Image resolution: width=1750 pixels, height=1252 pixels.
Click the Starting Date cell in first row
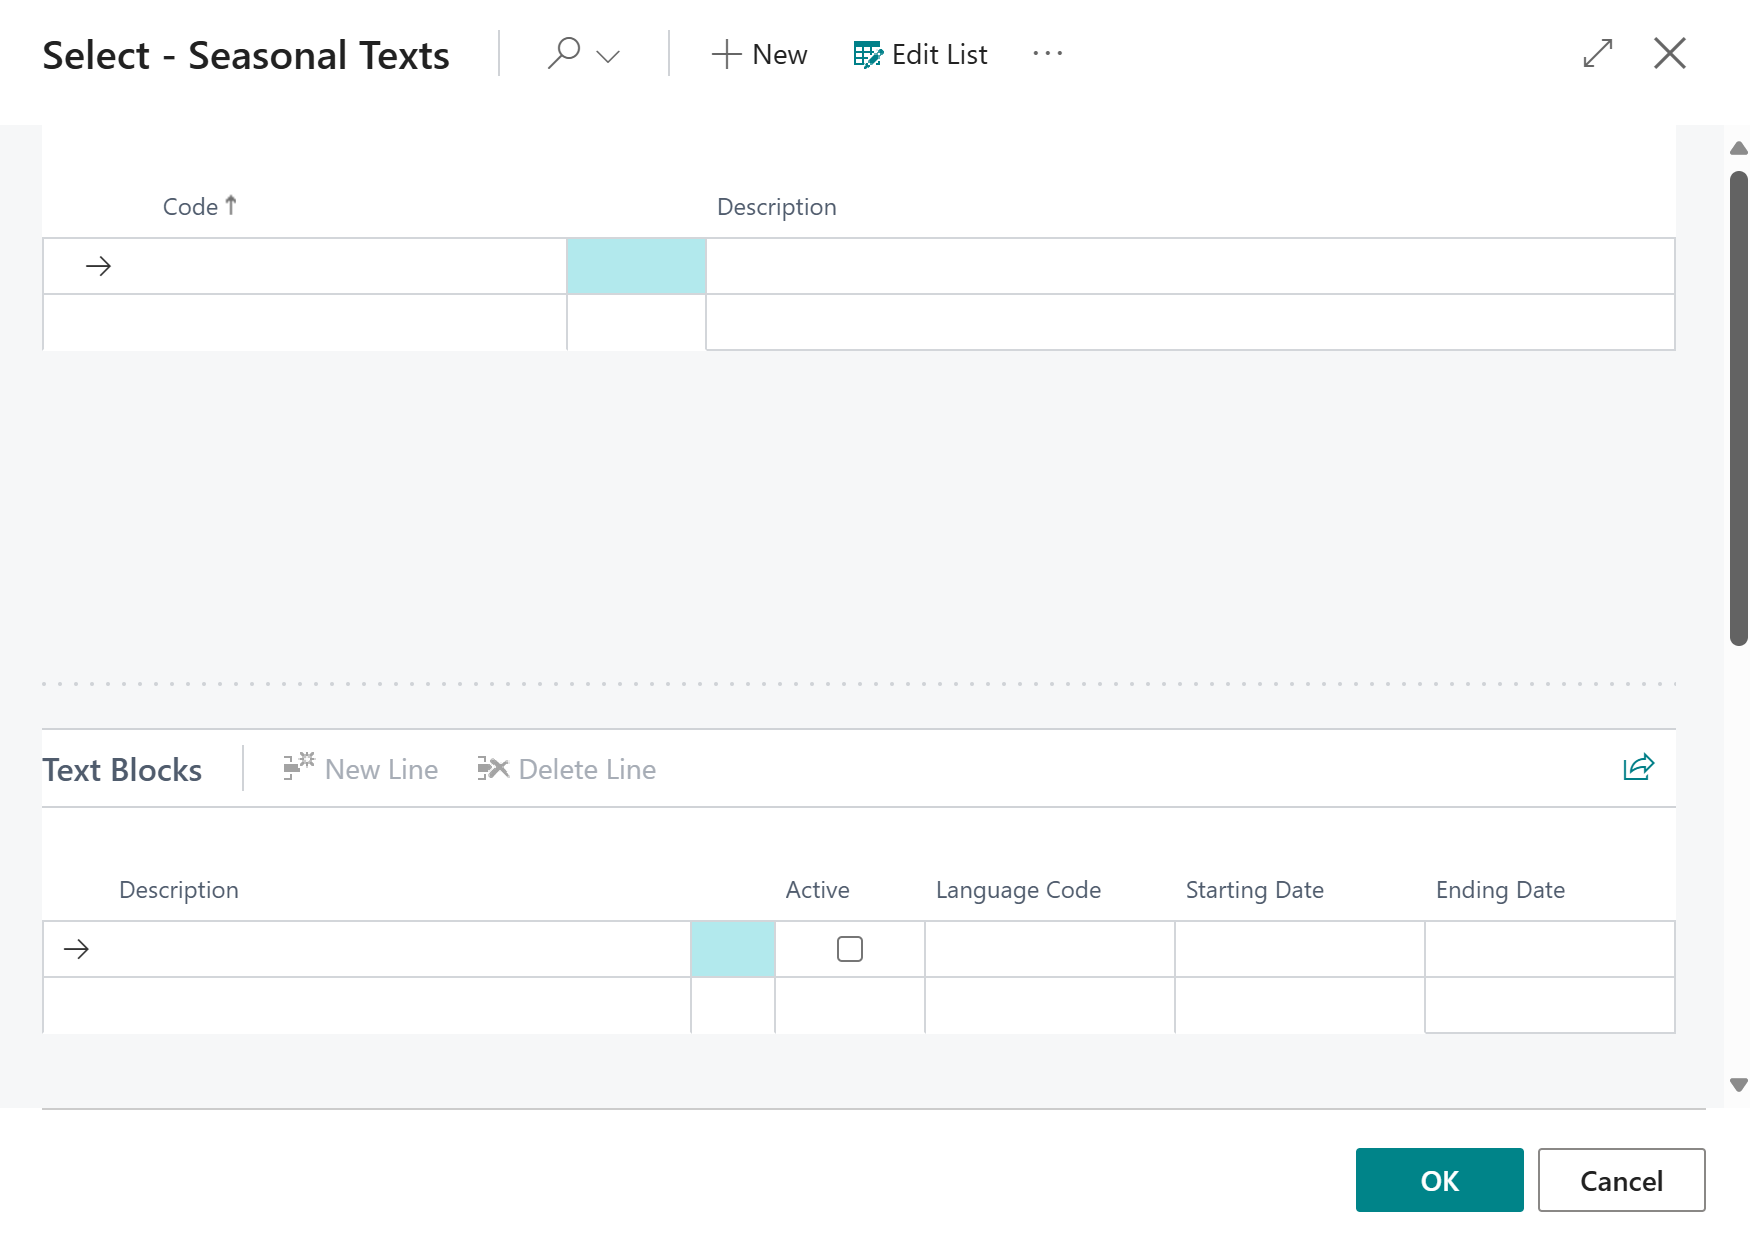tap(1299, 949)
